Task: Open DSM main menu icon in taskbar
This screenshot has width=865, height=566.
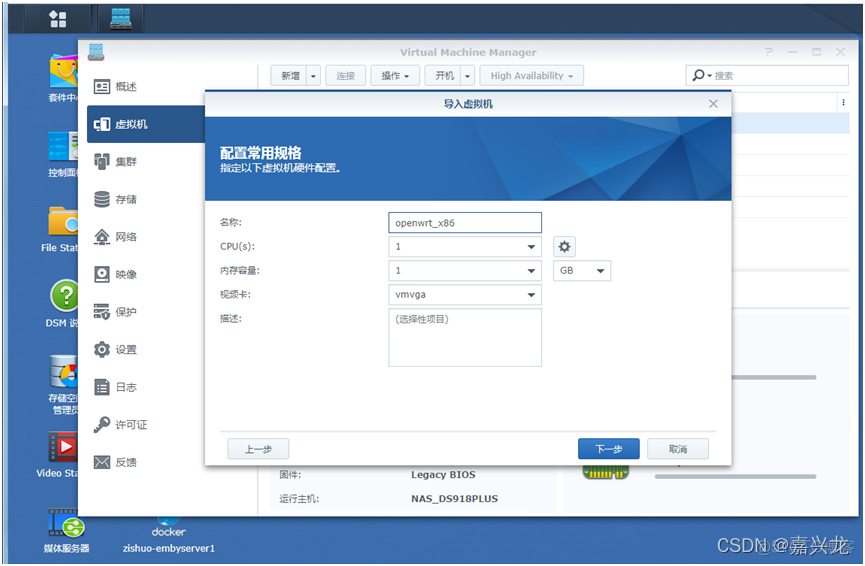Action: coord(58,19)
